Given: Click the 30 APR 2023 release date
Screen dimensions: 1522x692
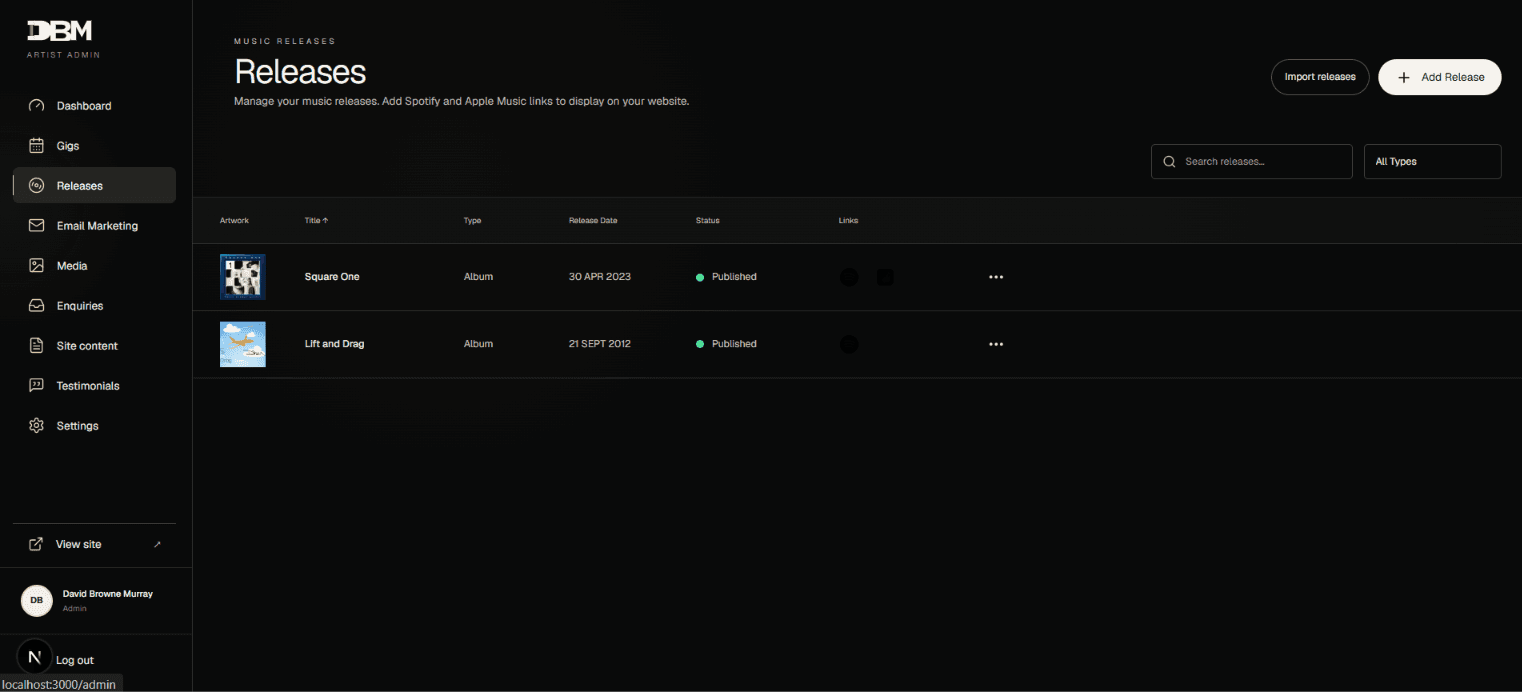Looking at the screenshot, I should pyautogui.click(x=600, y=277).
